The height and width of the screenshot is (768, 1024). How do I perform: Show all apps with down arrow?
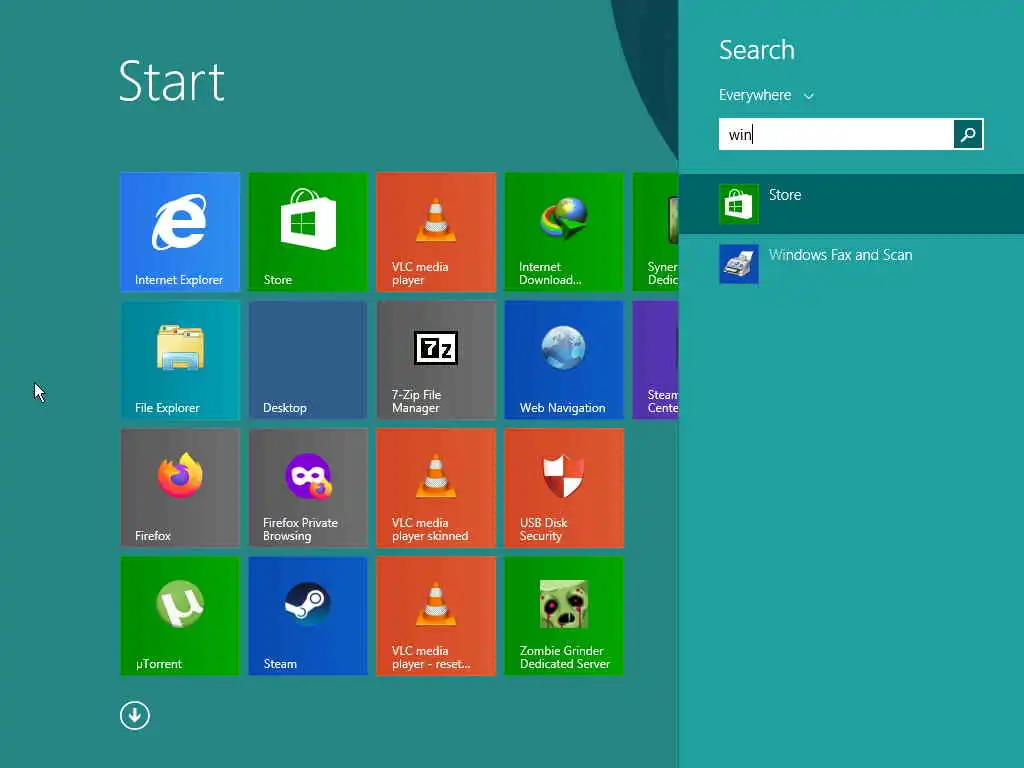(135, 715)
